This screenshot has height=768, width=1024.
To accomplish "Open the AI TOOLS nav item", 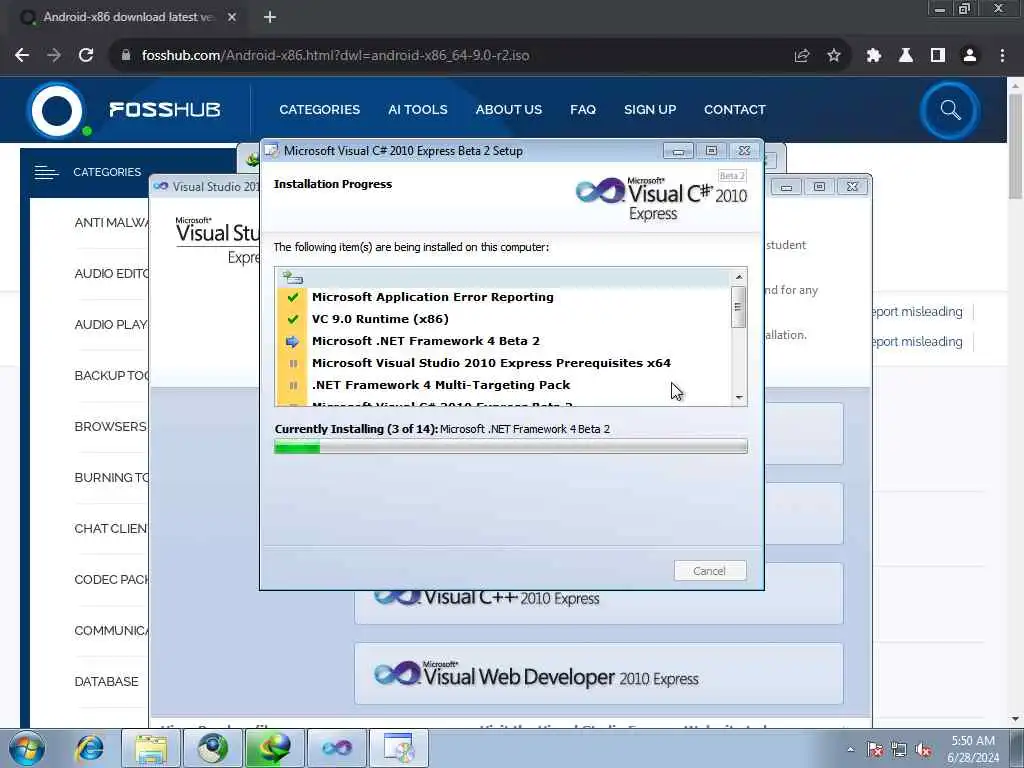I will 418,110.
